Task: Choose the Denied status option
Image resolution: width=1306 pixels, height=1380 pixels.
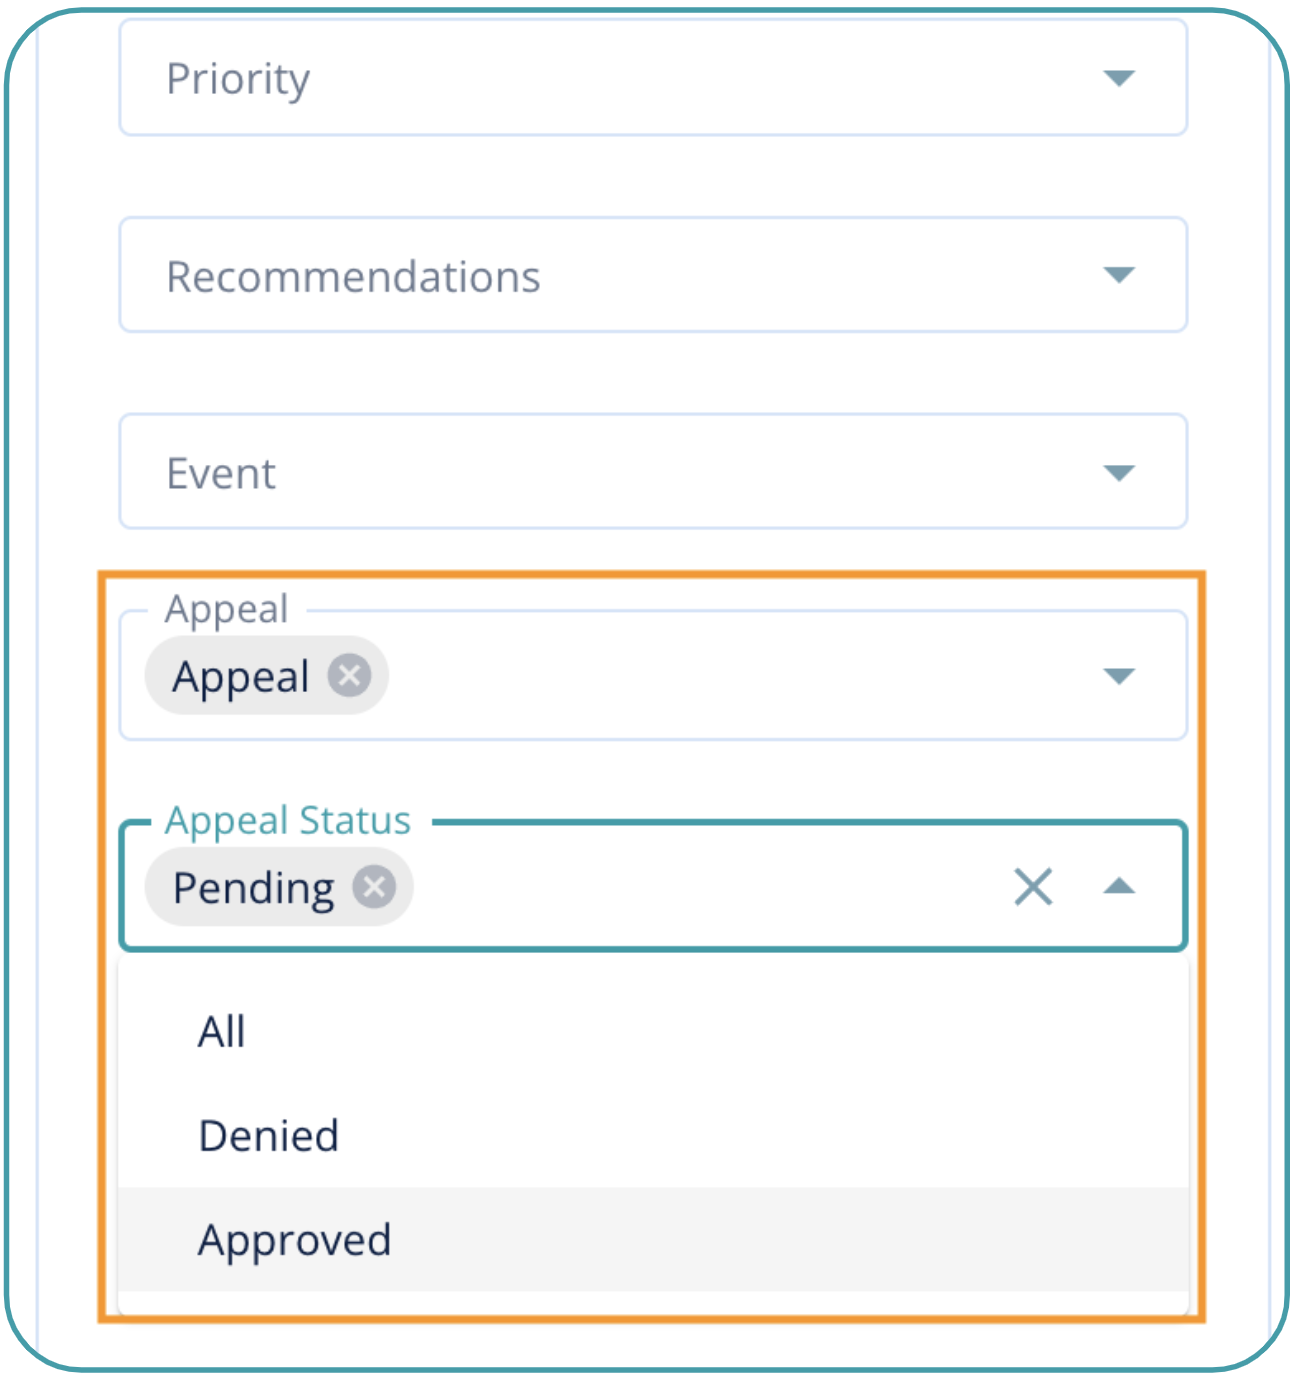Action: point(269,1136)
